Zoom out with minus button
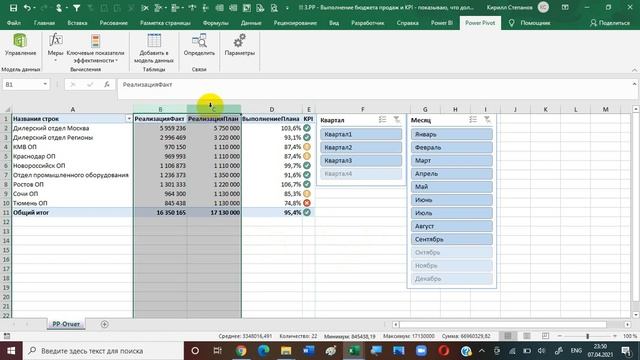The height and width of the screenshot is (360, 640). pos(560,336)
